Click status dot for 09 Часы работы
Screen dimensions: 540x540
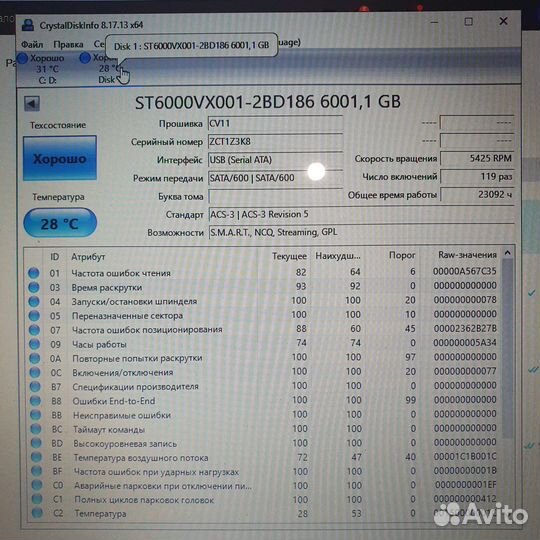click(x=34, y=344)
